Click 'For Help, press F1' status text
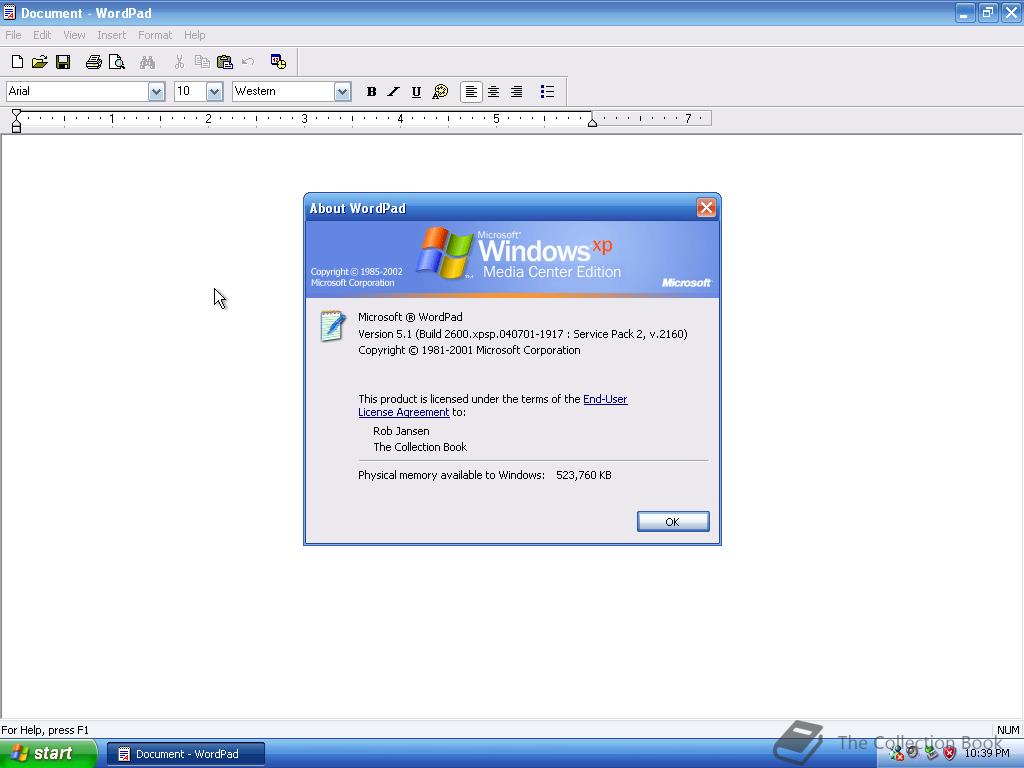 [x=45, y=730]
